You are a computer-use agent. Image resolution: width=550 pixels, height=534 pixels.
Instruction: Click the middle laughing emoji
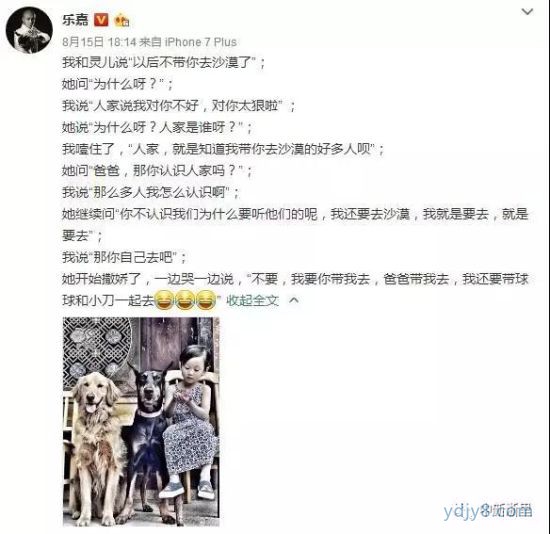pos(185,300)
